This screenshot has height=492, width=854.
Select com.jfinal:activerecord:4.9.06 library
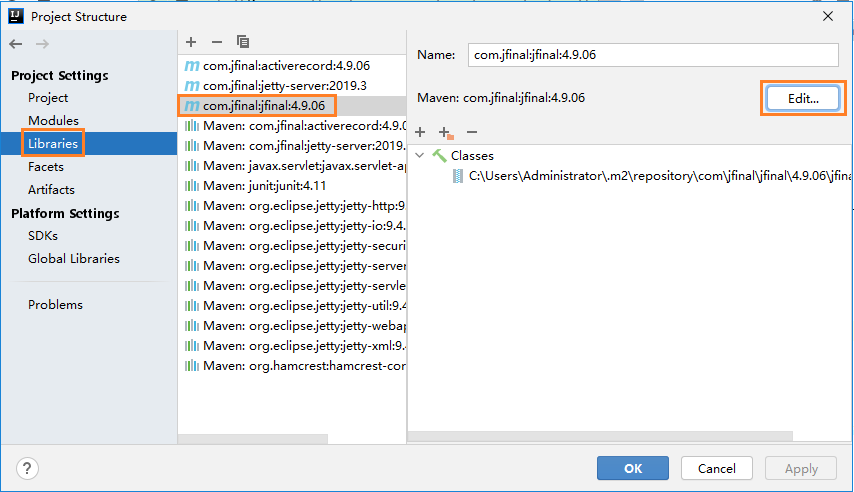(292, 66)
